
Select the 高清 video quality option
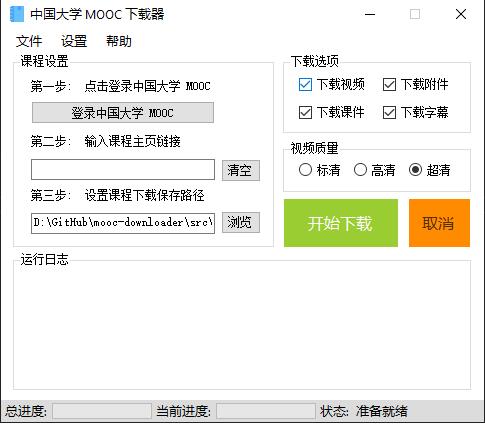[x=360, y=170]
